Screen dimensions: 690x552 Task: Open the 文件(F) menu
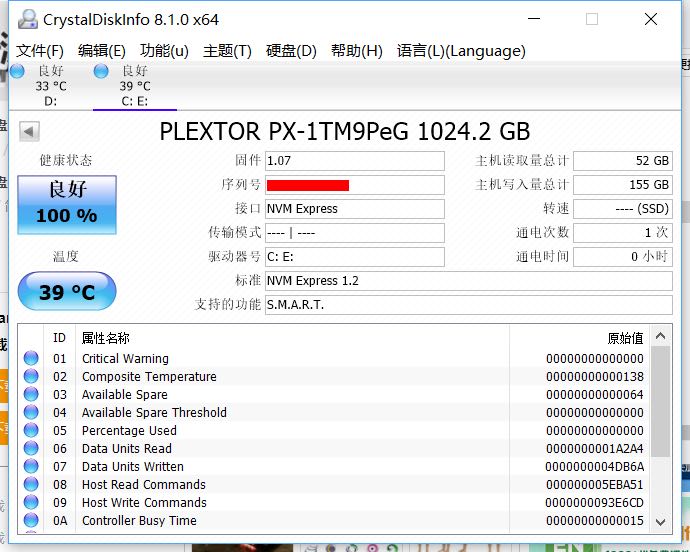click(40, 51)
